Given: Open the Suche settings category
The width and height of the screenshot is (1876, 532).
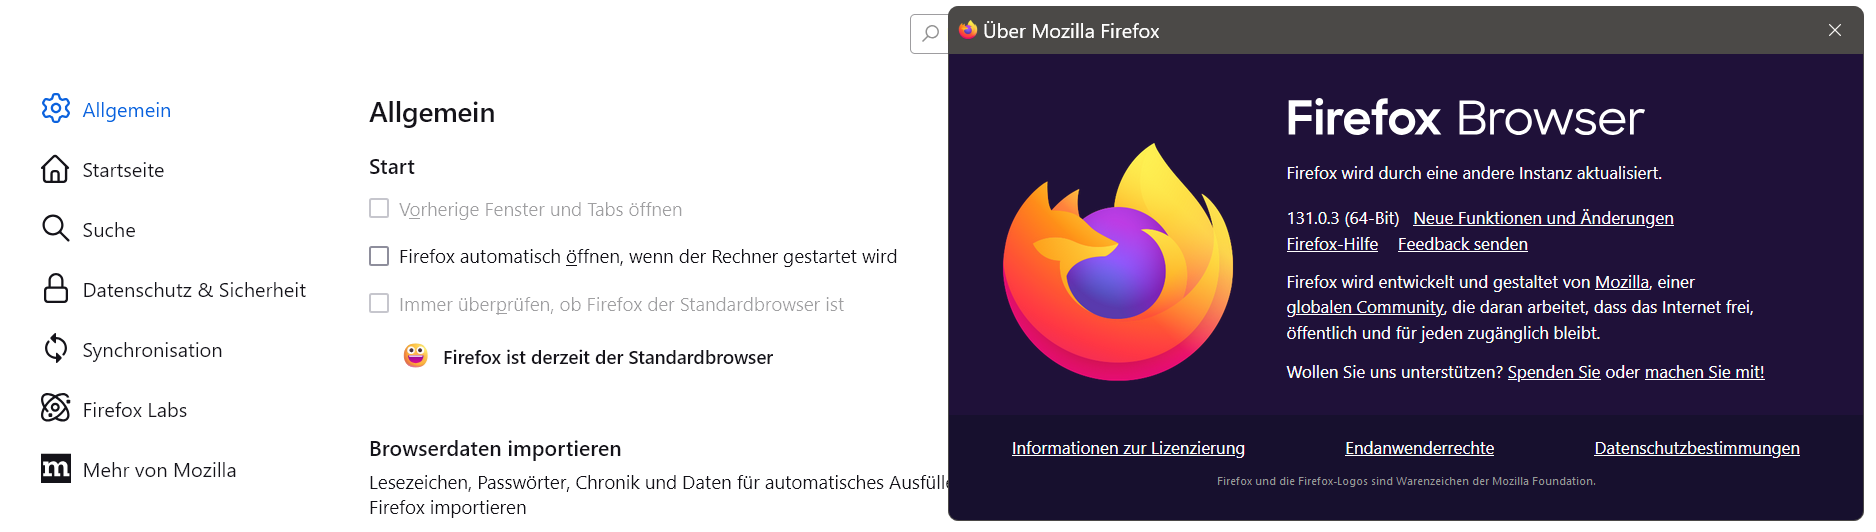Looking at the screenshot, I should pos(109,230).
